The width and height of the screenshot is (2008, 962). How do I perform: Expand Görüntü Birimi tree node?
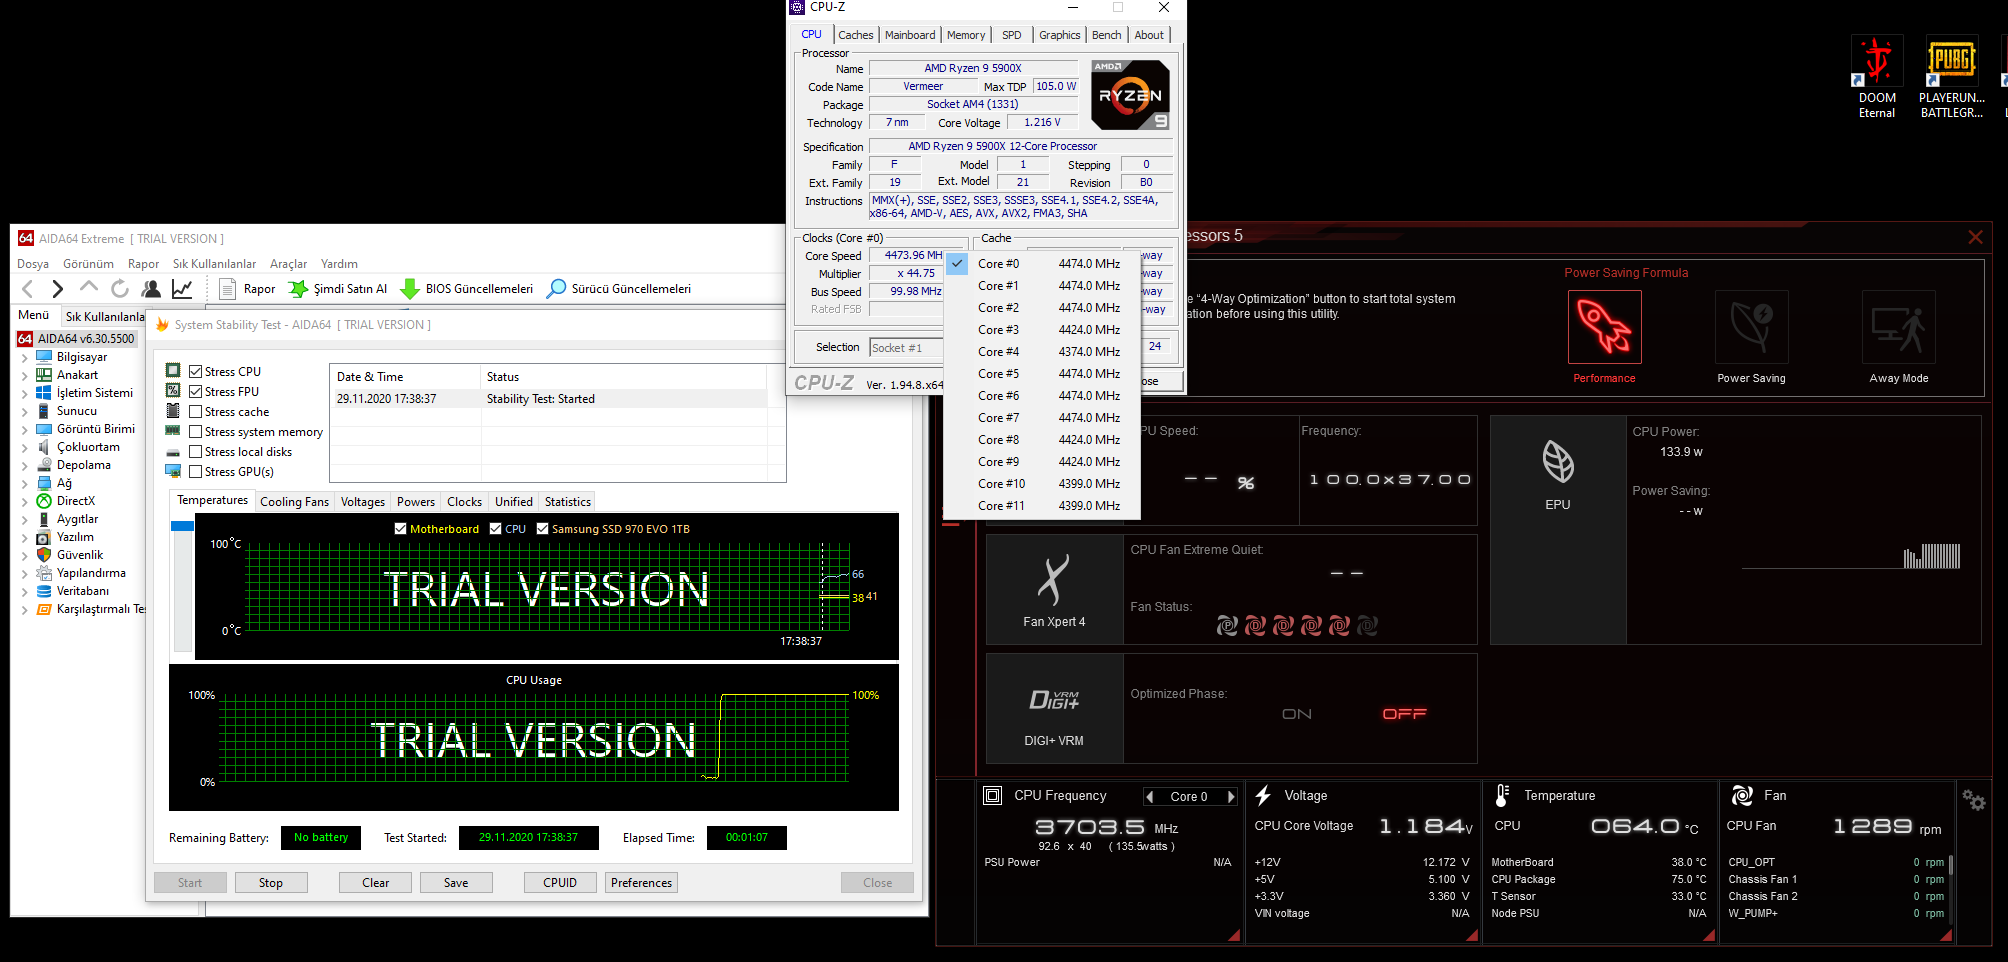tap(25, 430)
